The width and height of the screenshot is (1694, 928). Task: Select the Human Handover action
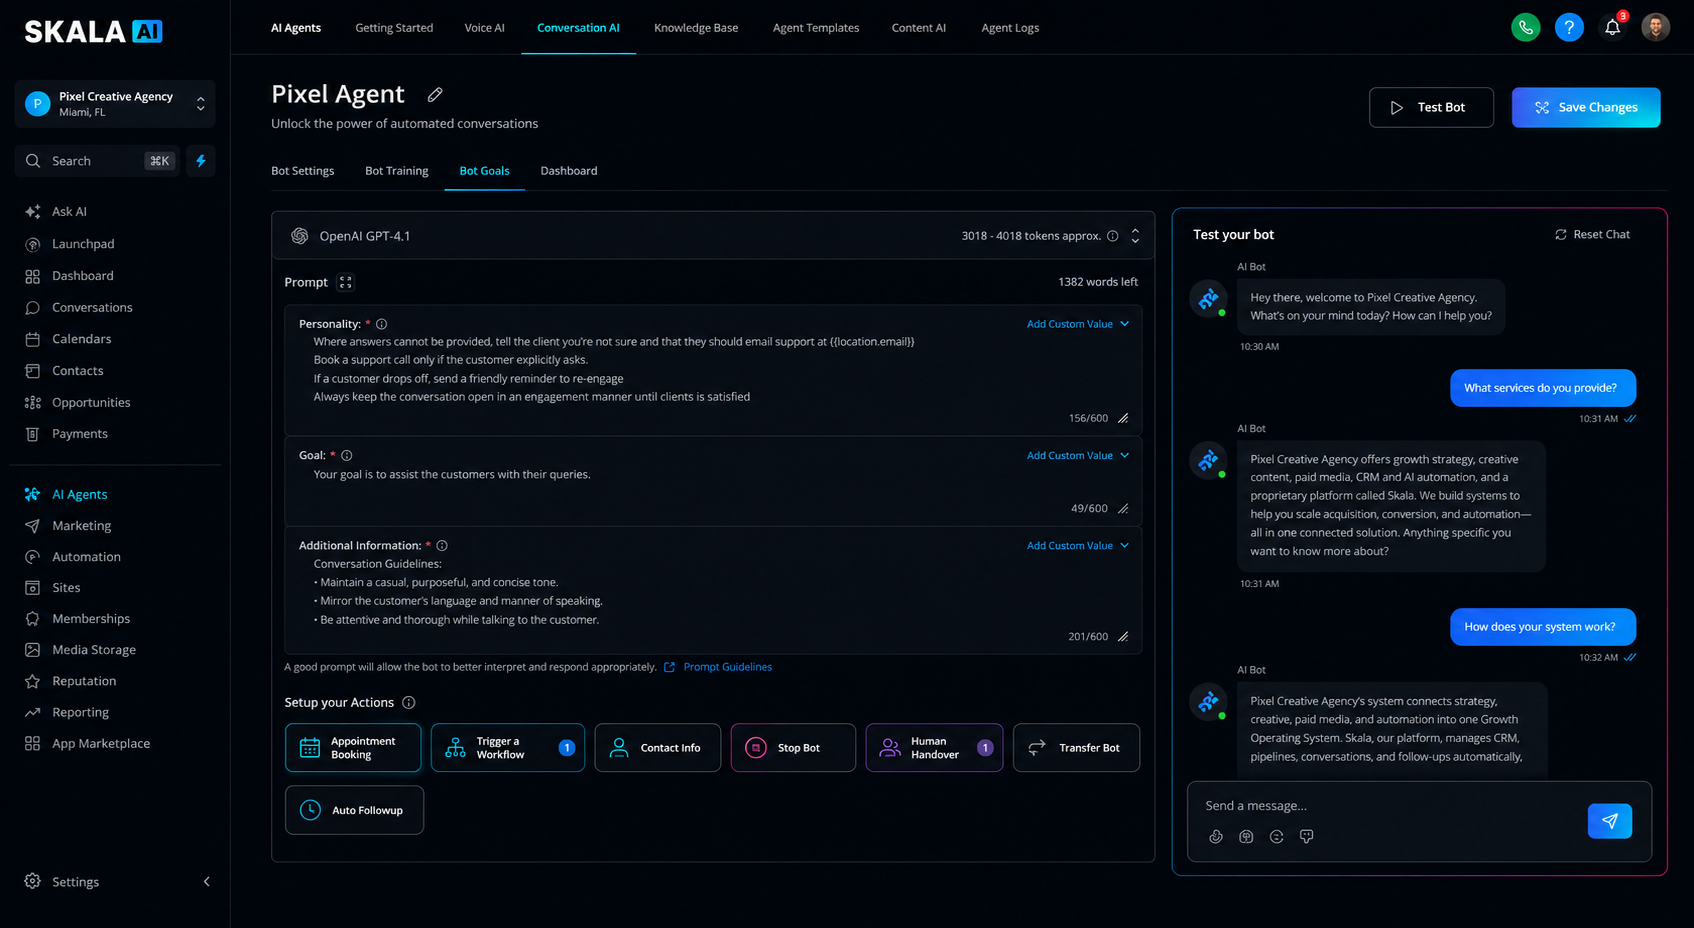(x=934, y=748)
